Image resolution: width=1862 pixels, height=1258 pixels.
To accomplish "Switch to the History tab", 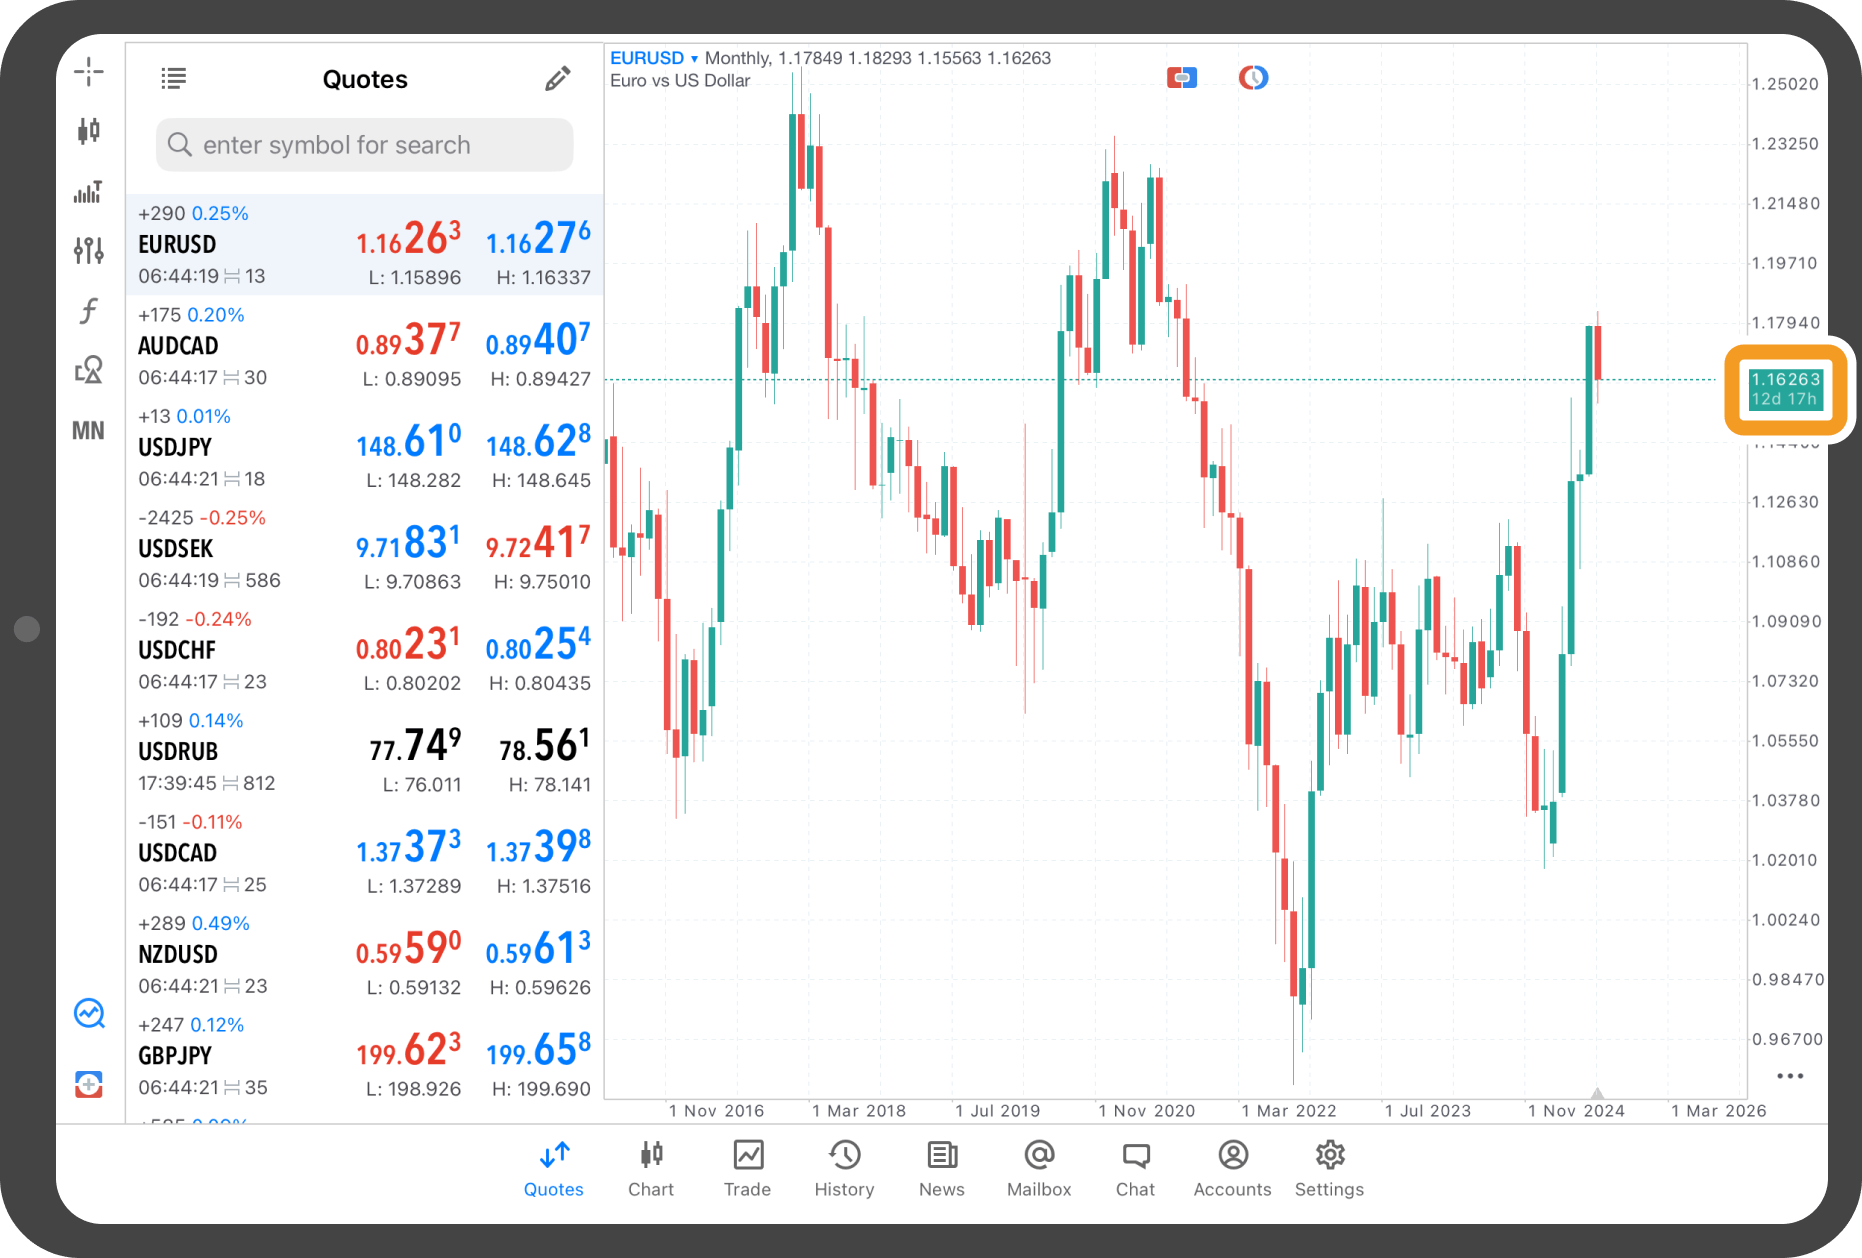I will coord(844,1168).
